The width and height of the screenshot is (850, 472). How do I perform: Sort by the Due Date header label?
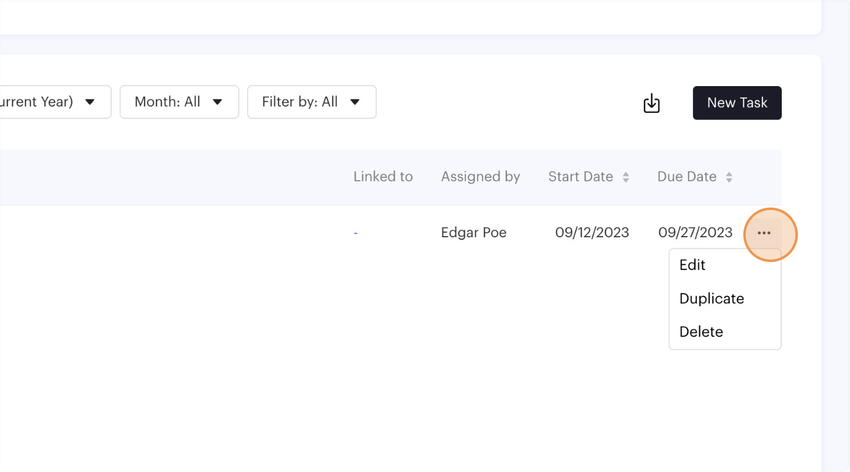687,177
